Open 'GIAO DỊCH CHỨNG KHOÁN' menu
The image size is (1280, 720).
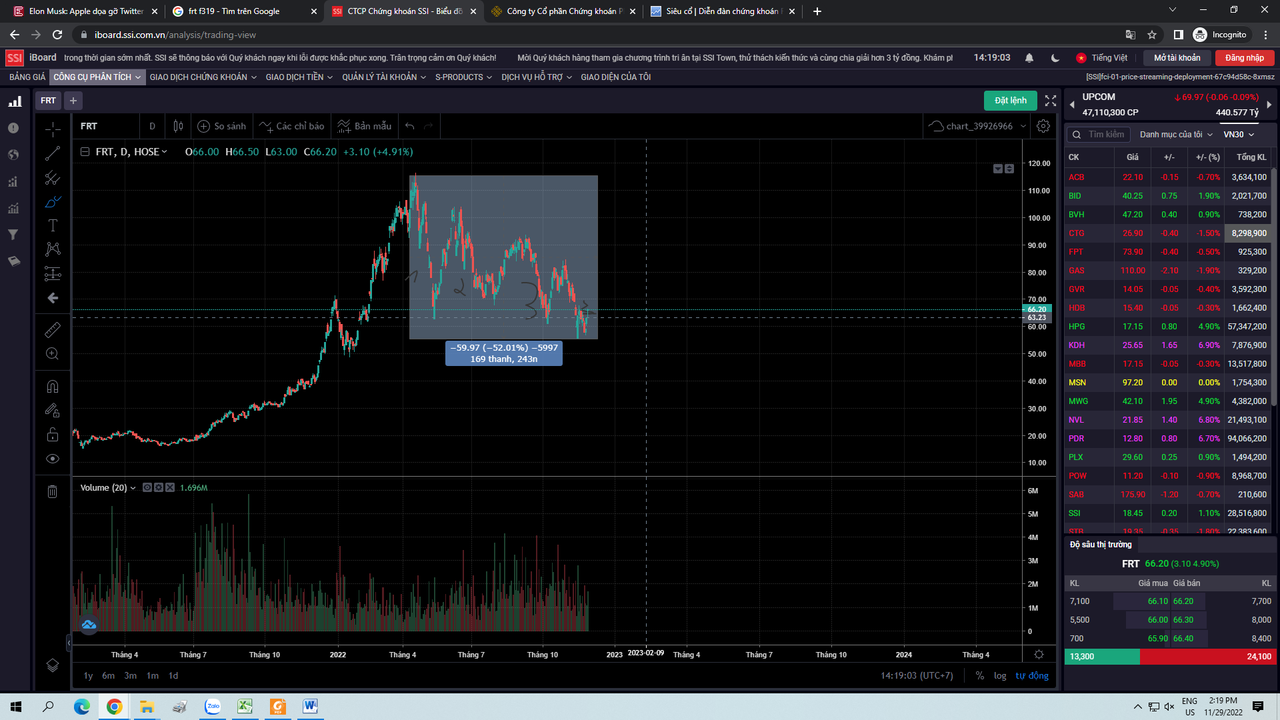[203, 77]
